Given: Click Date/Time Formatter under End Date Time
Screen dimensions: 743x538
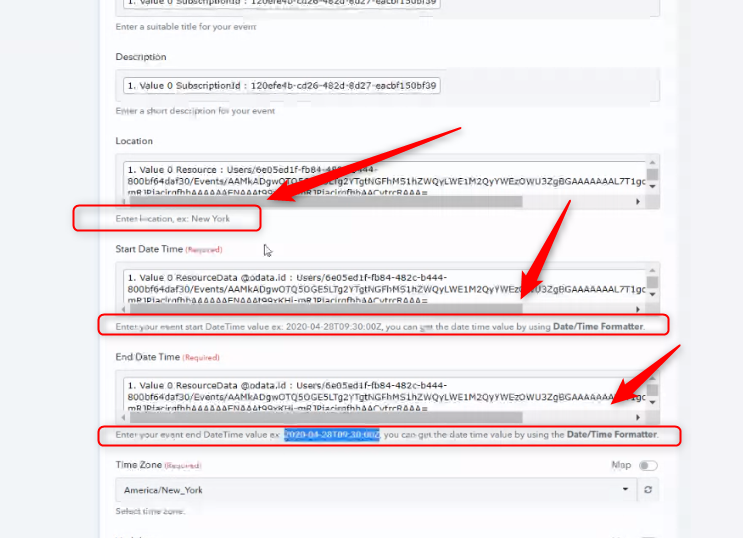Looking at the screenshot, I should 612,435.
